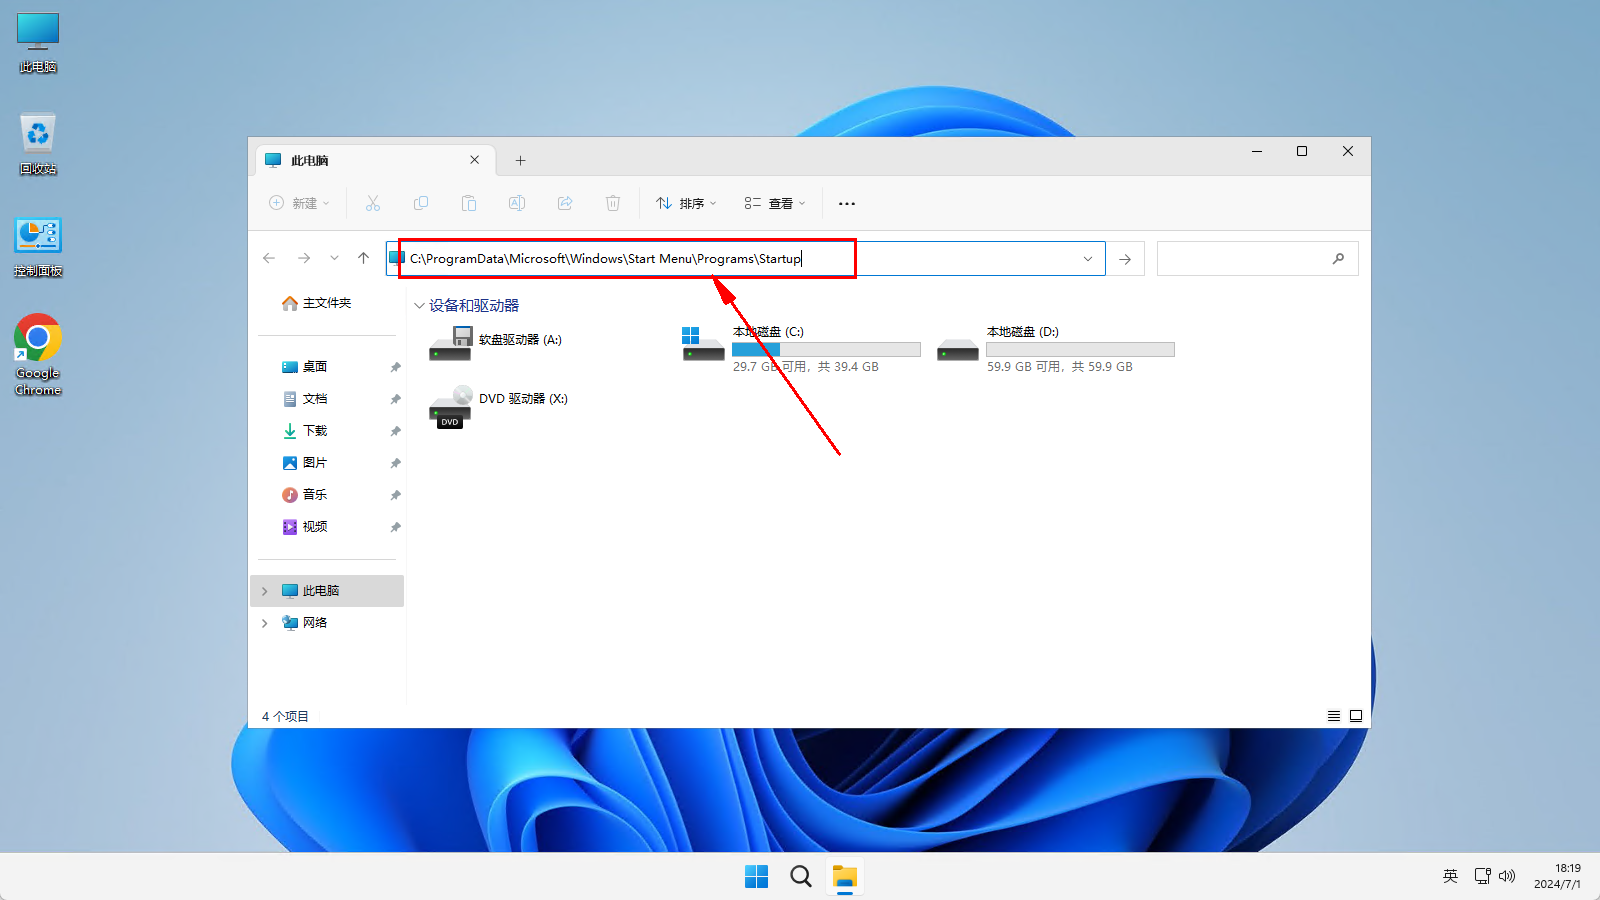Go forward with the right arrow
This screenshot has width=1600, height=900.
coord(304,258)
